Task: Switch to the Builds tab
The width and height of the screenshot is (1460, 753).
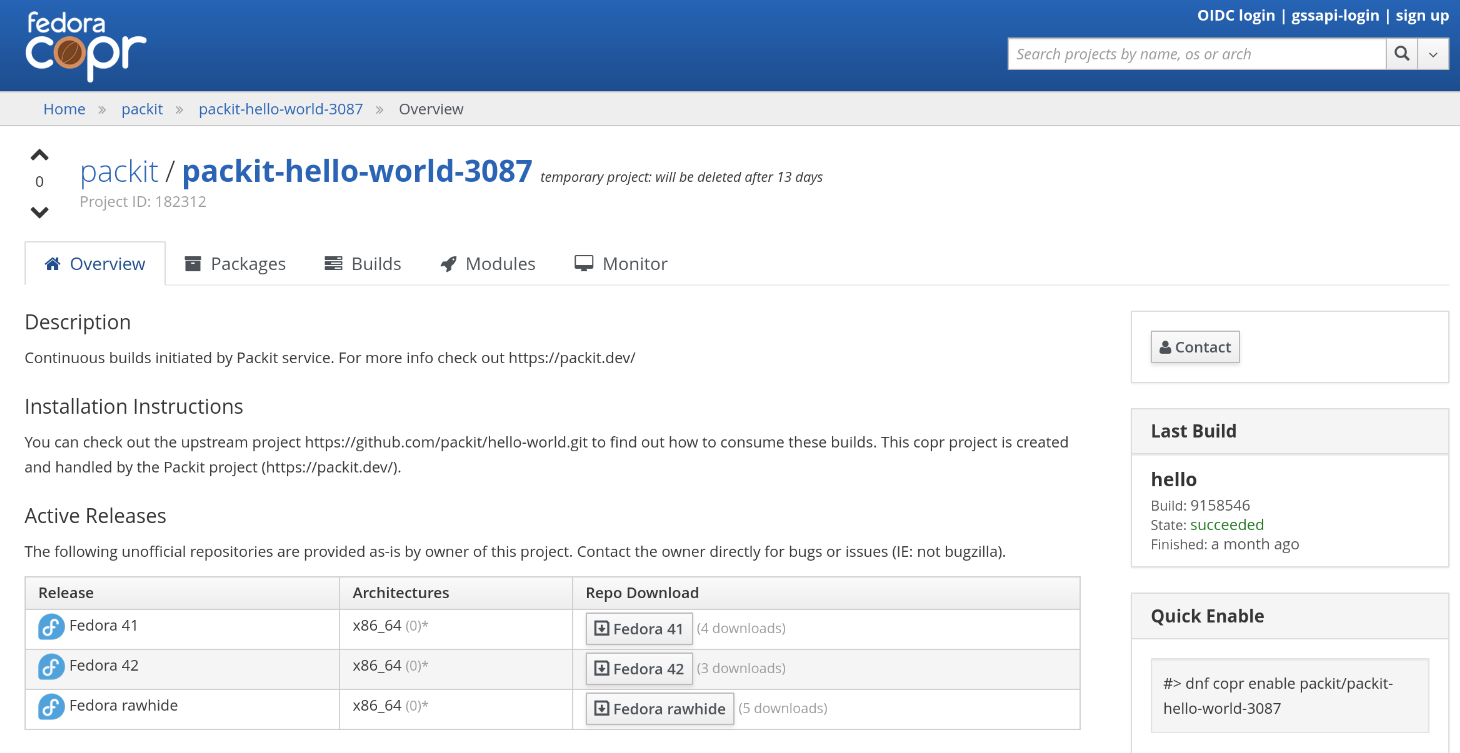Action: (x=363, y=264)
